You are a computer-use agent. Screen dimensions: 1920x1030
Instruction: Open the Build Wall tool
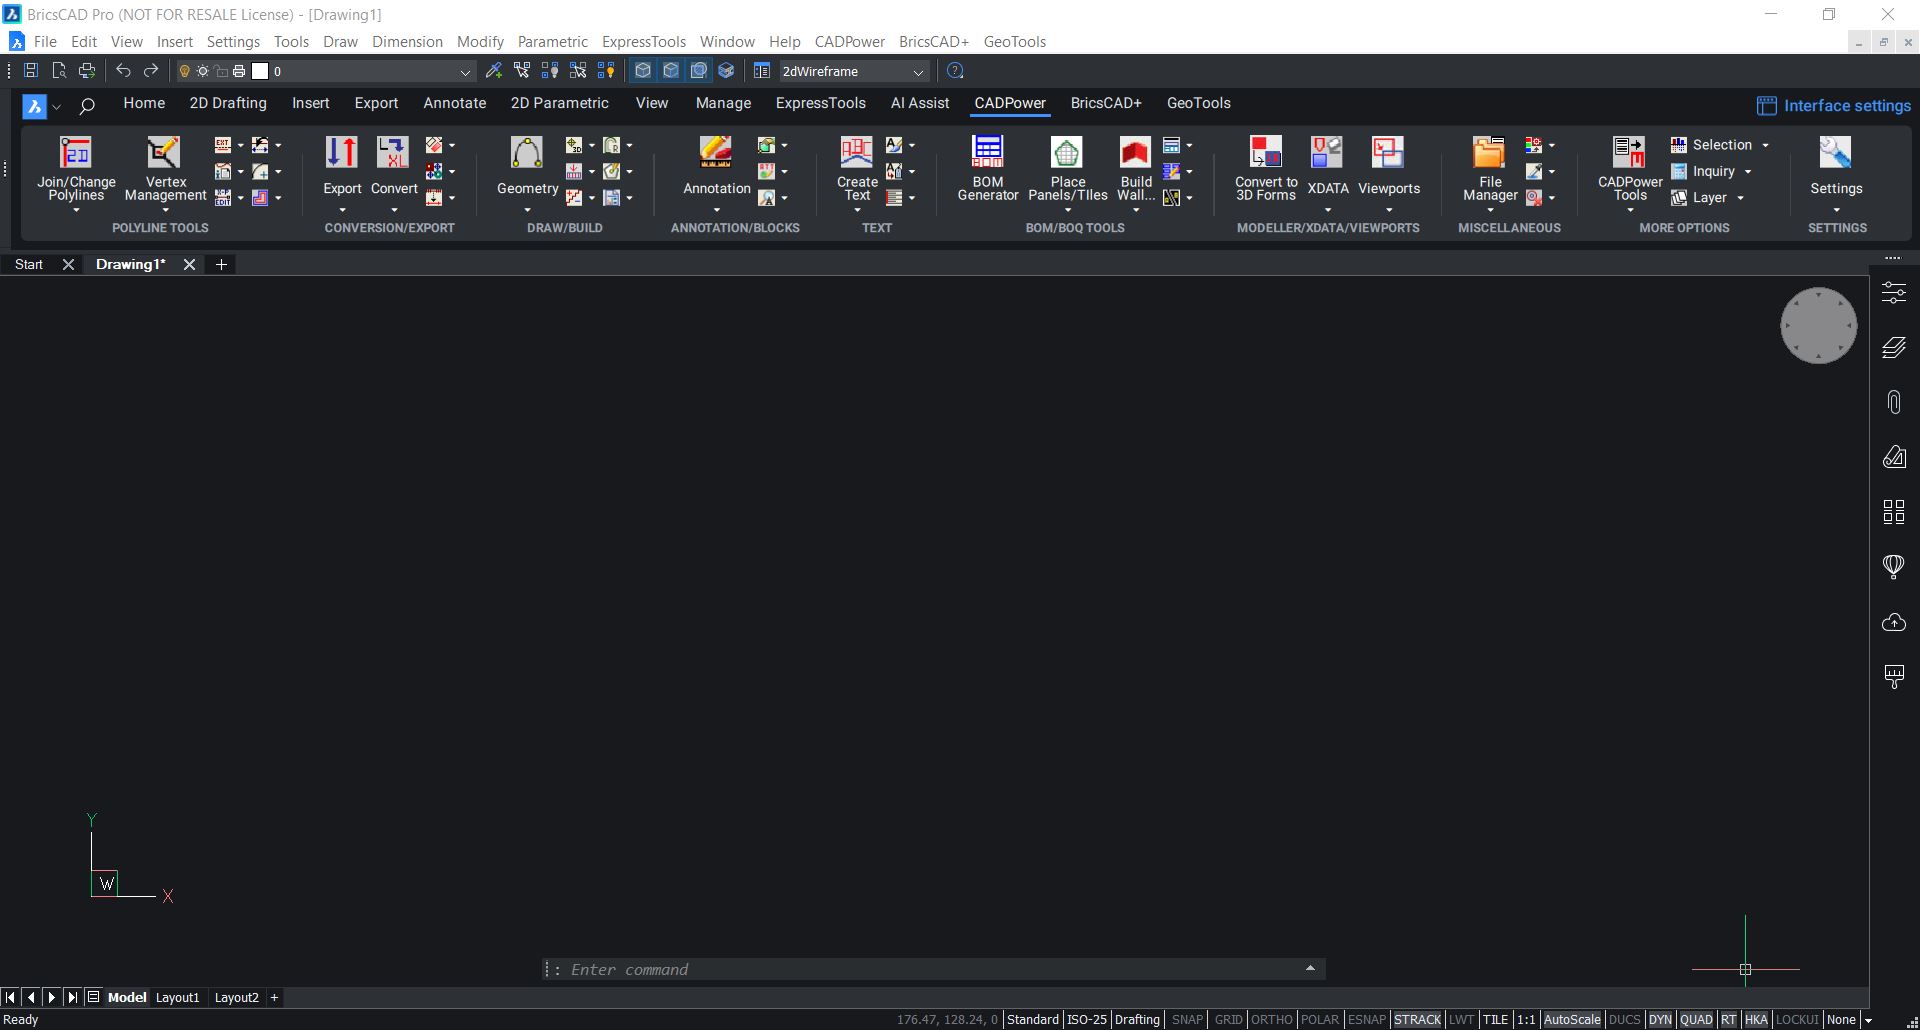[1135, 168]
